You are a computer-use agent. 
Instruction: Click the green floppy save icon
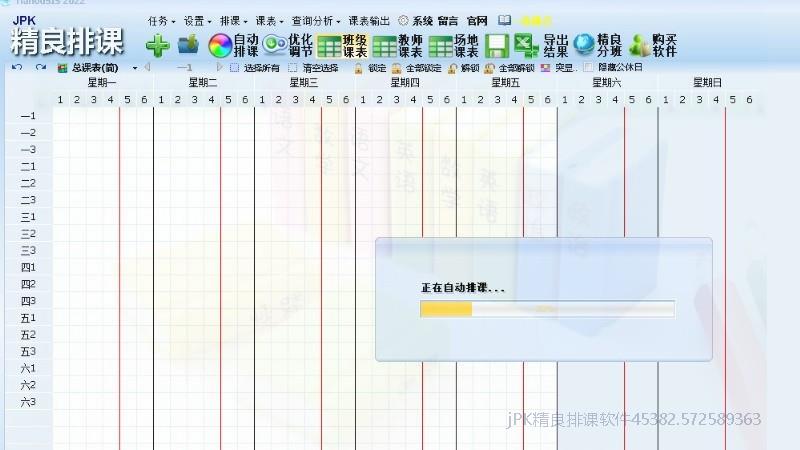(496, 46)
